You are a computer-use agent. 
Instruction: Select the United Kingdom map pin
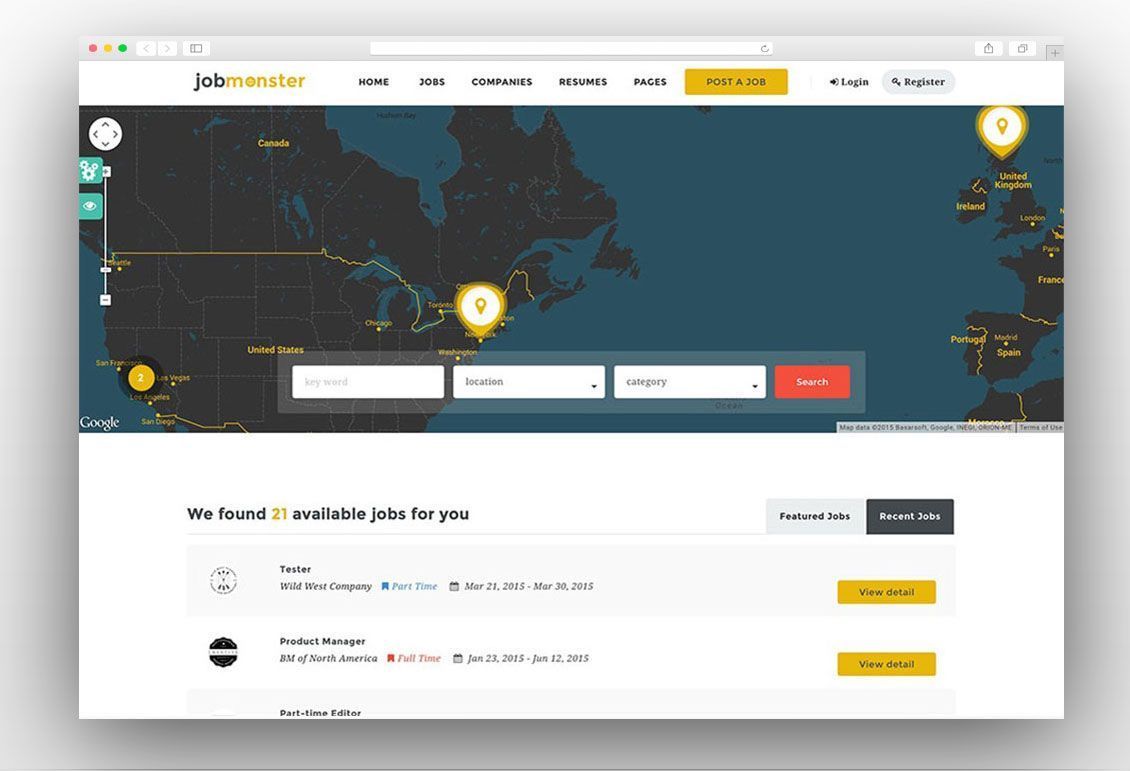coord(1001,130)
